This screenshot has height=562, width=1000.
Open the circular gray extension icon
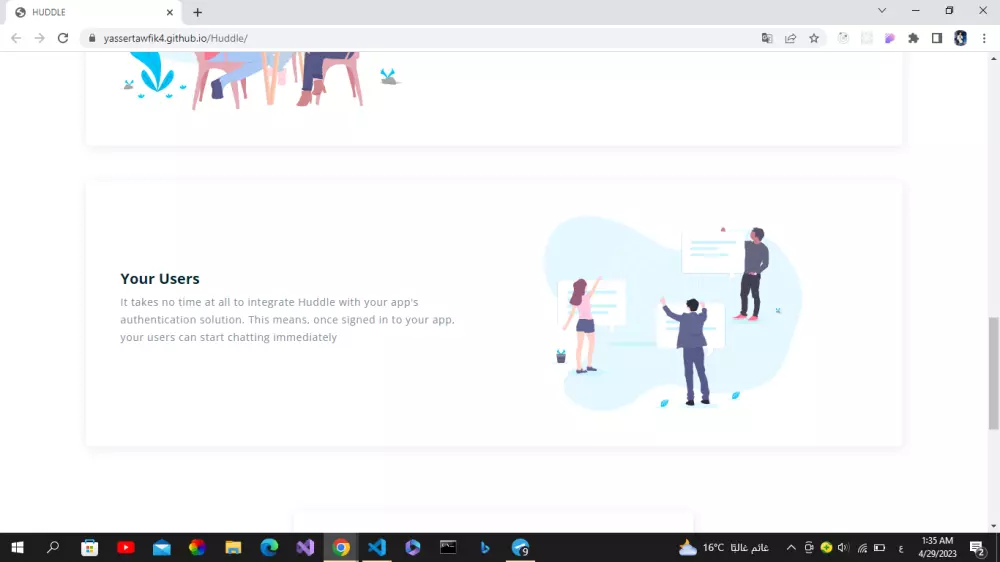click(x=843, y=38)
